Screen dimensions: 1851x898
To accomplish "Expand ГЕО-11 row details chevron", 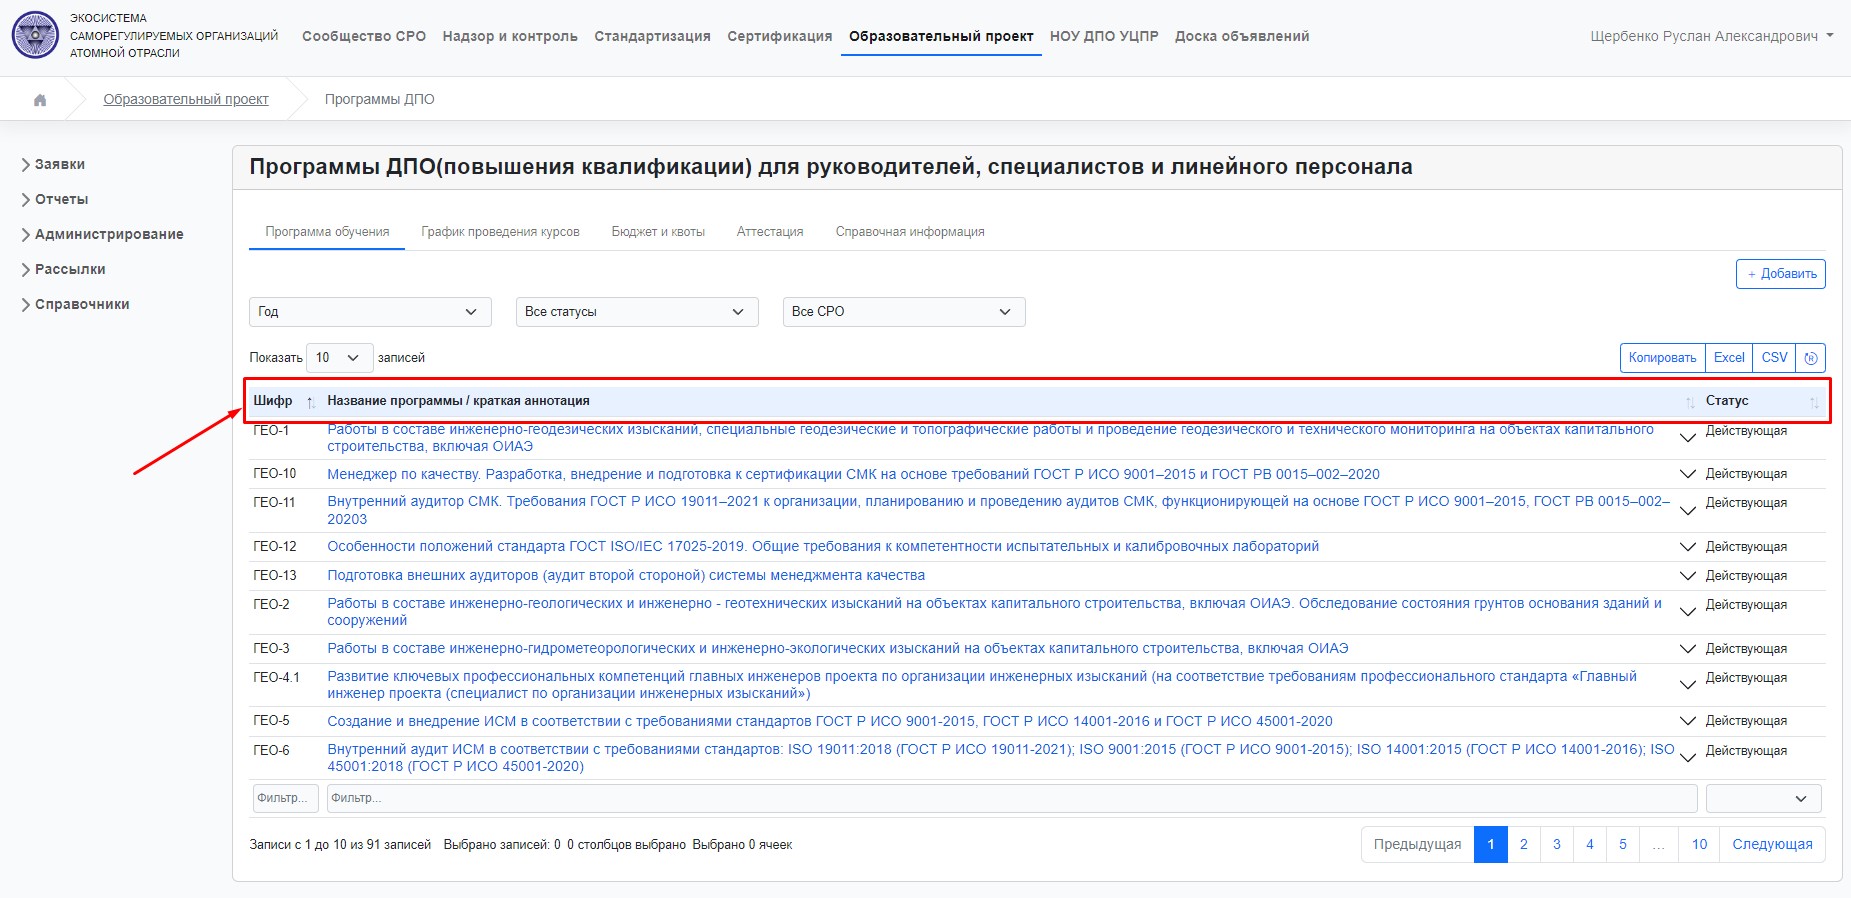I will click(x=1688, y=511).
